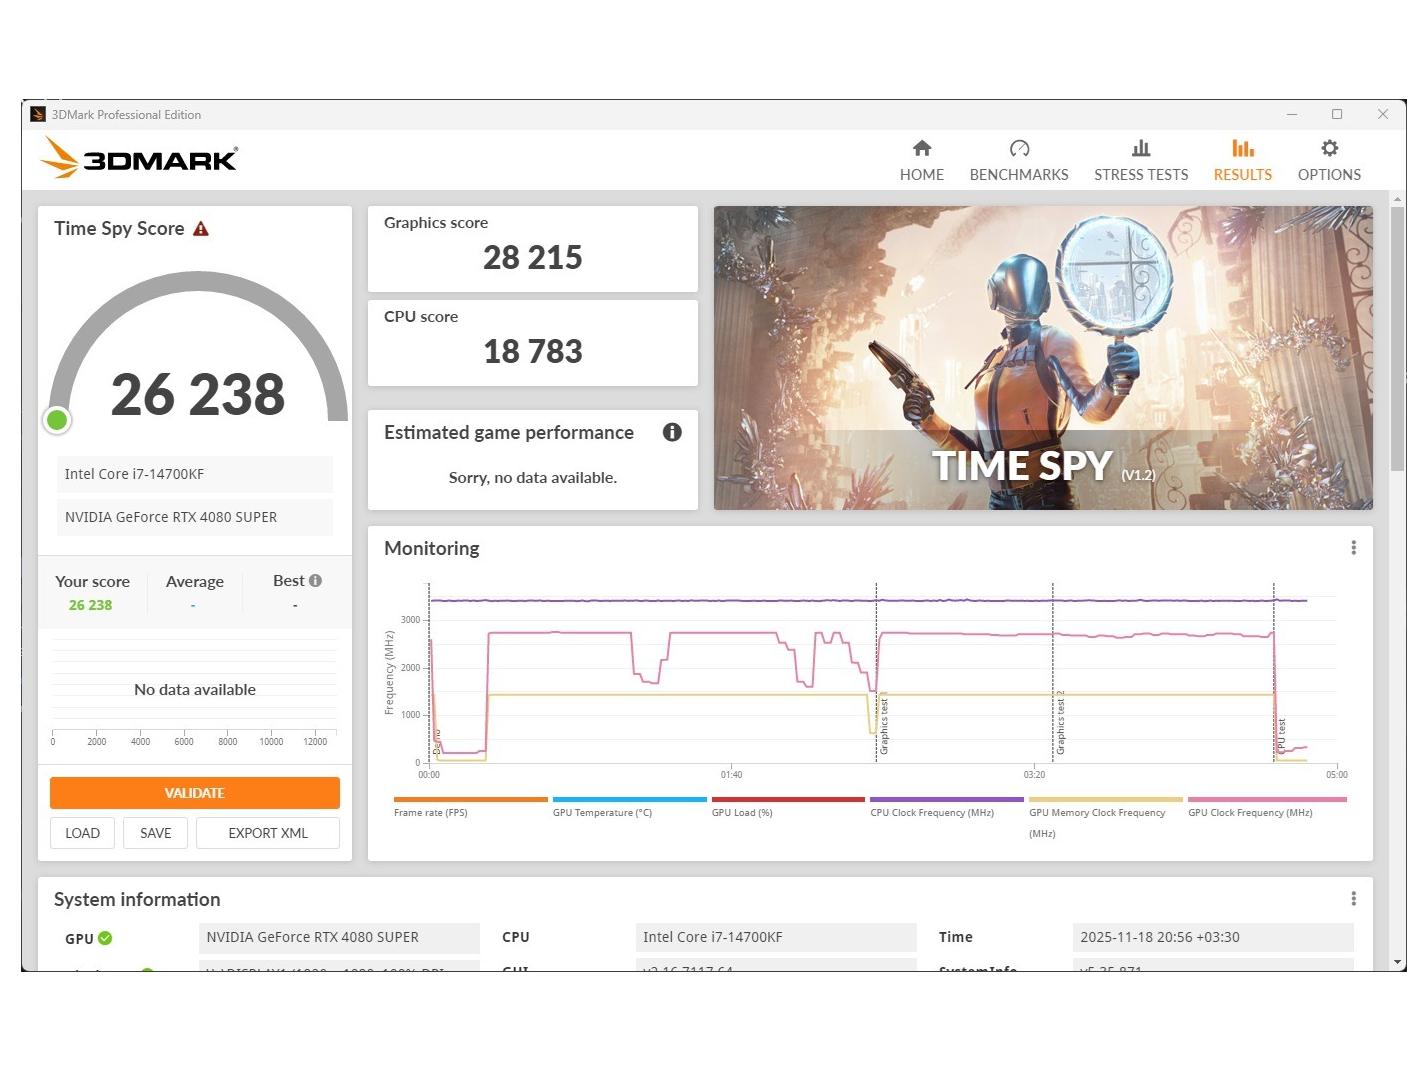Click the info icon beside Best score
The image size is (1428, 1071).
pyautogui.click(x=316, y=581)
